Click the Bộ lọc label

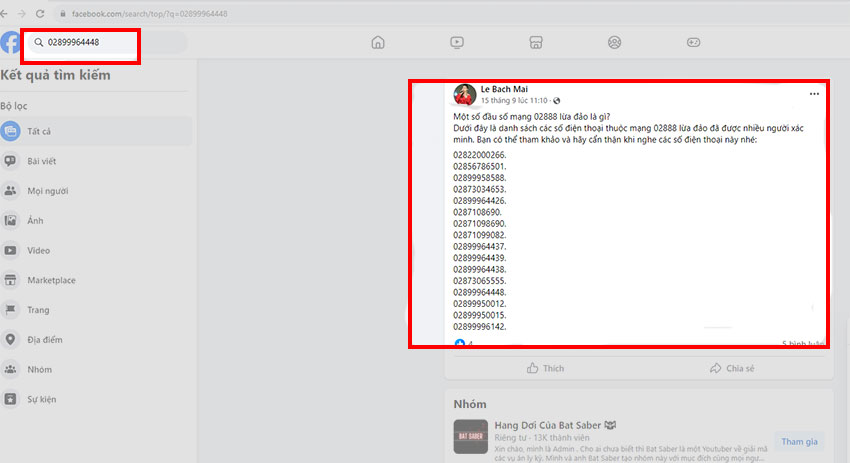[x=14, y=106]
